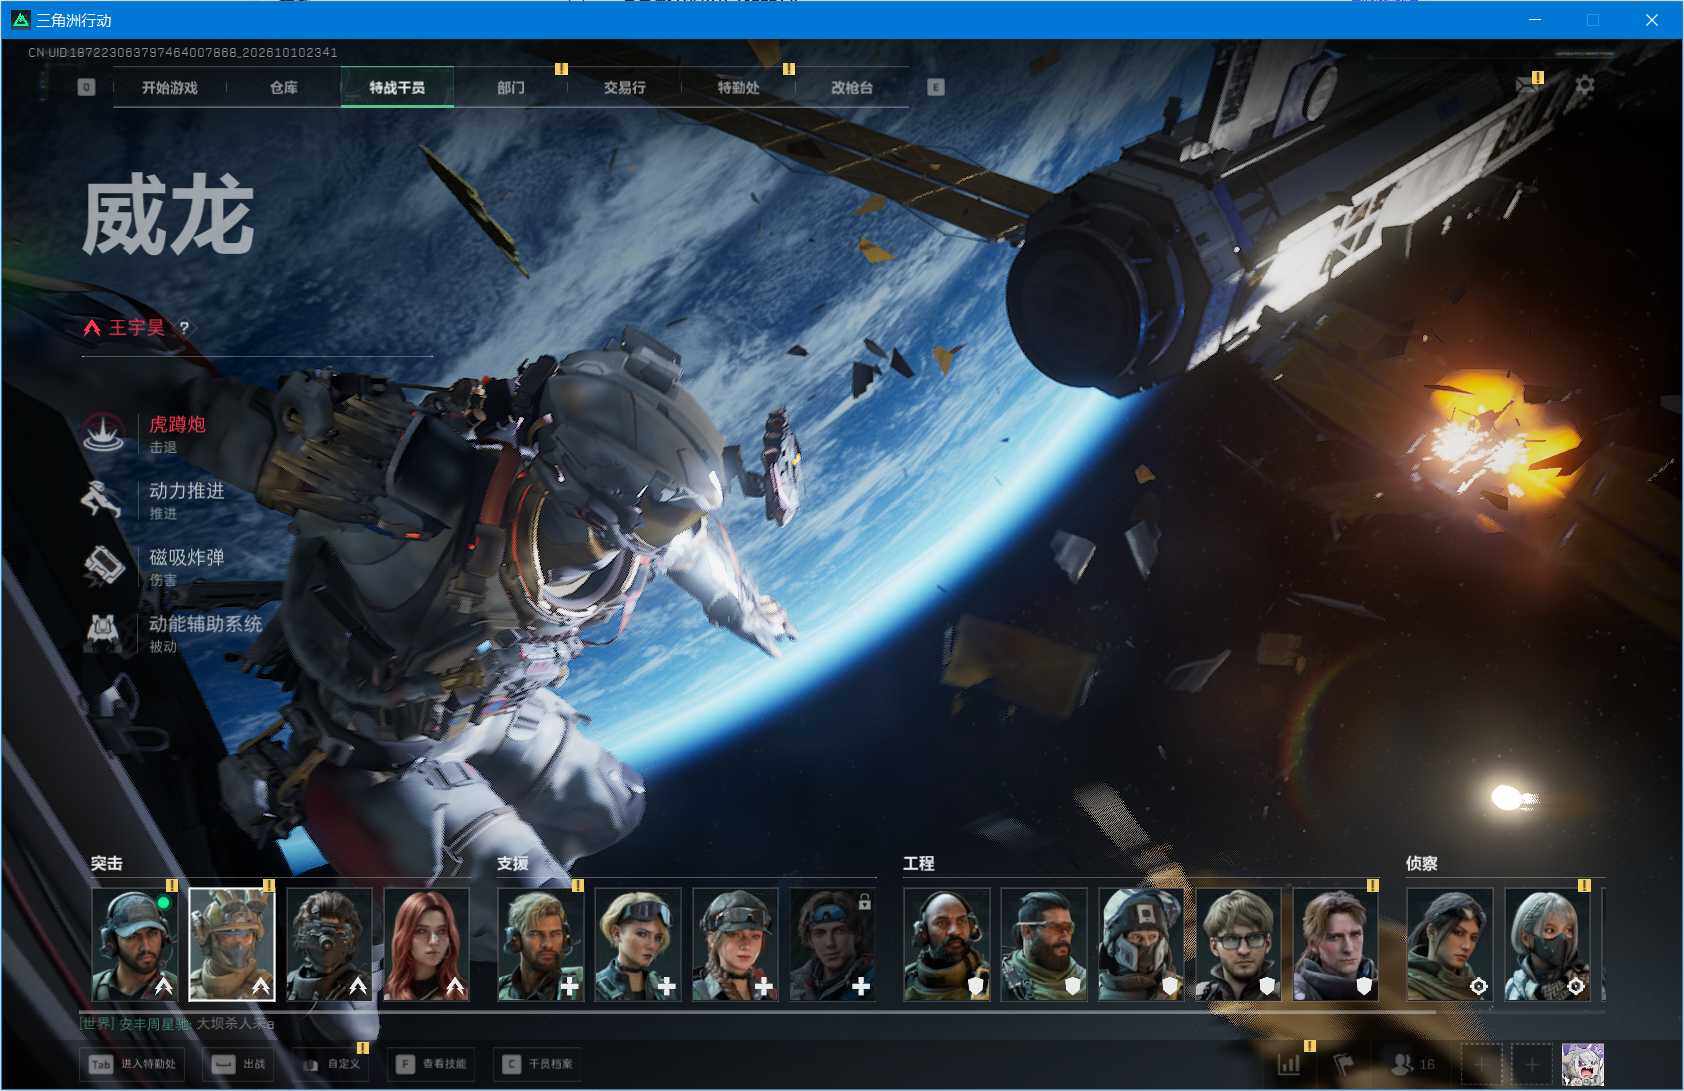Switch to the 交易行 tab

[x=624, y=87]
